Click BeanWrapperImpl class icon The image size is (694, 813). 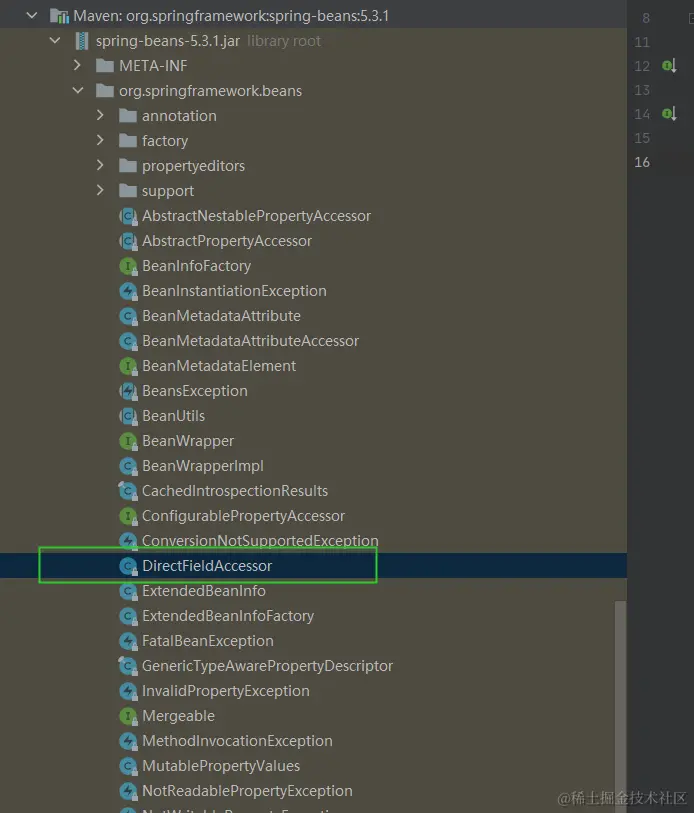(x=128, y=466)
